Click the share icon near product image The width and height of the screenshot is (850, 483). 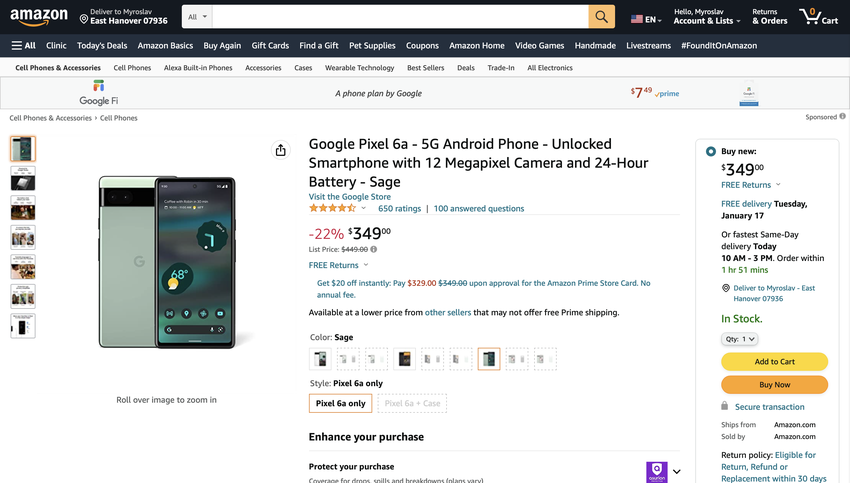(x=281, y=150)
